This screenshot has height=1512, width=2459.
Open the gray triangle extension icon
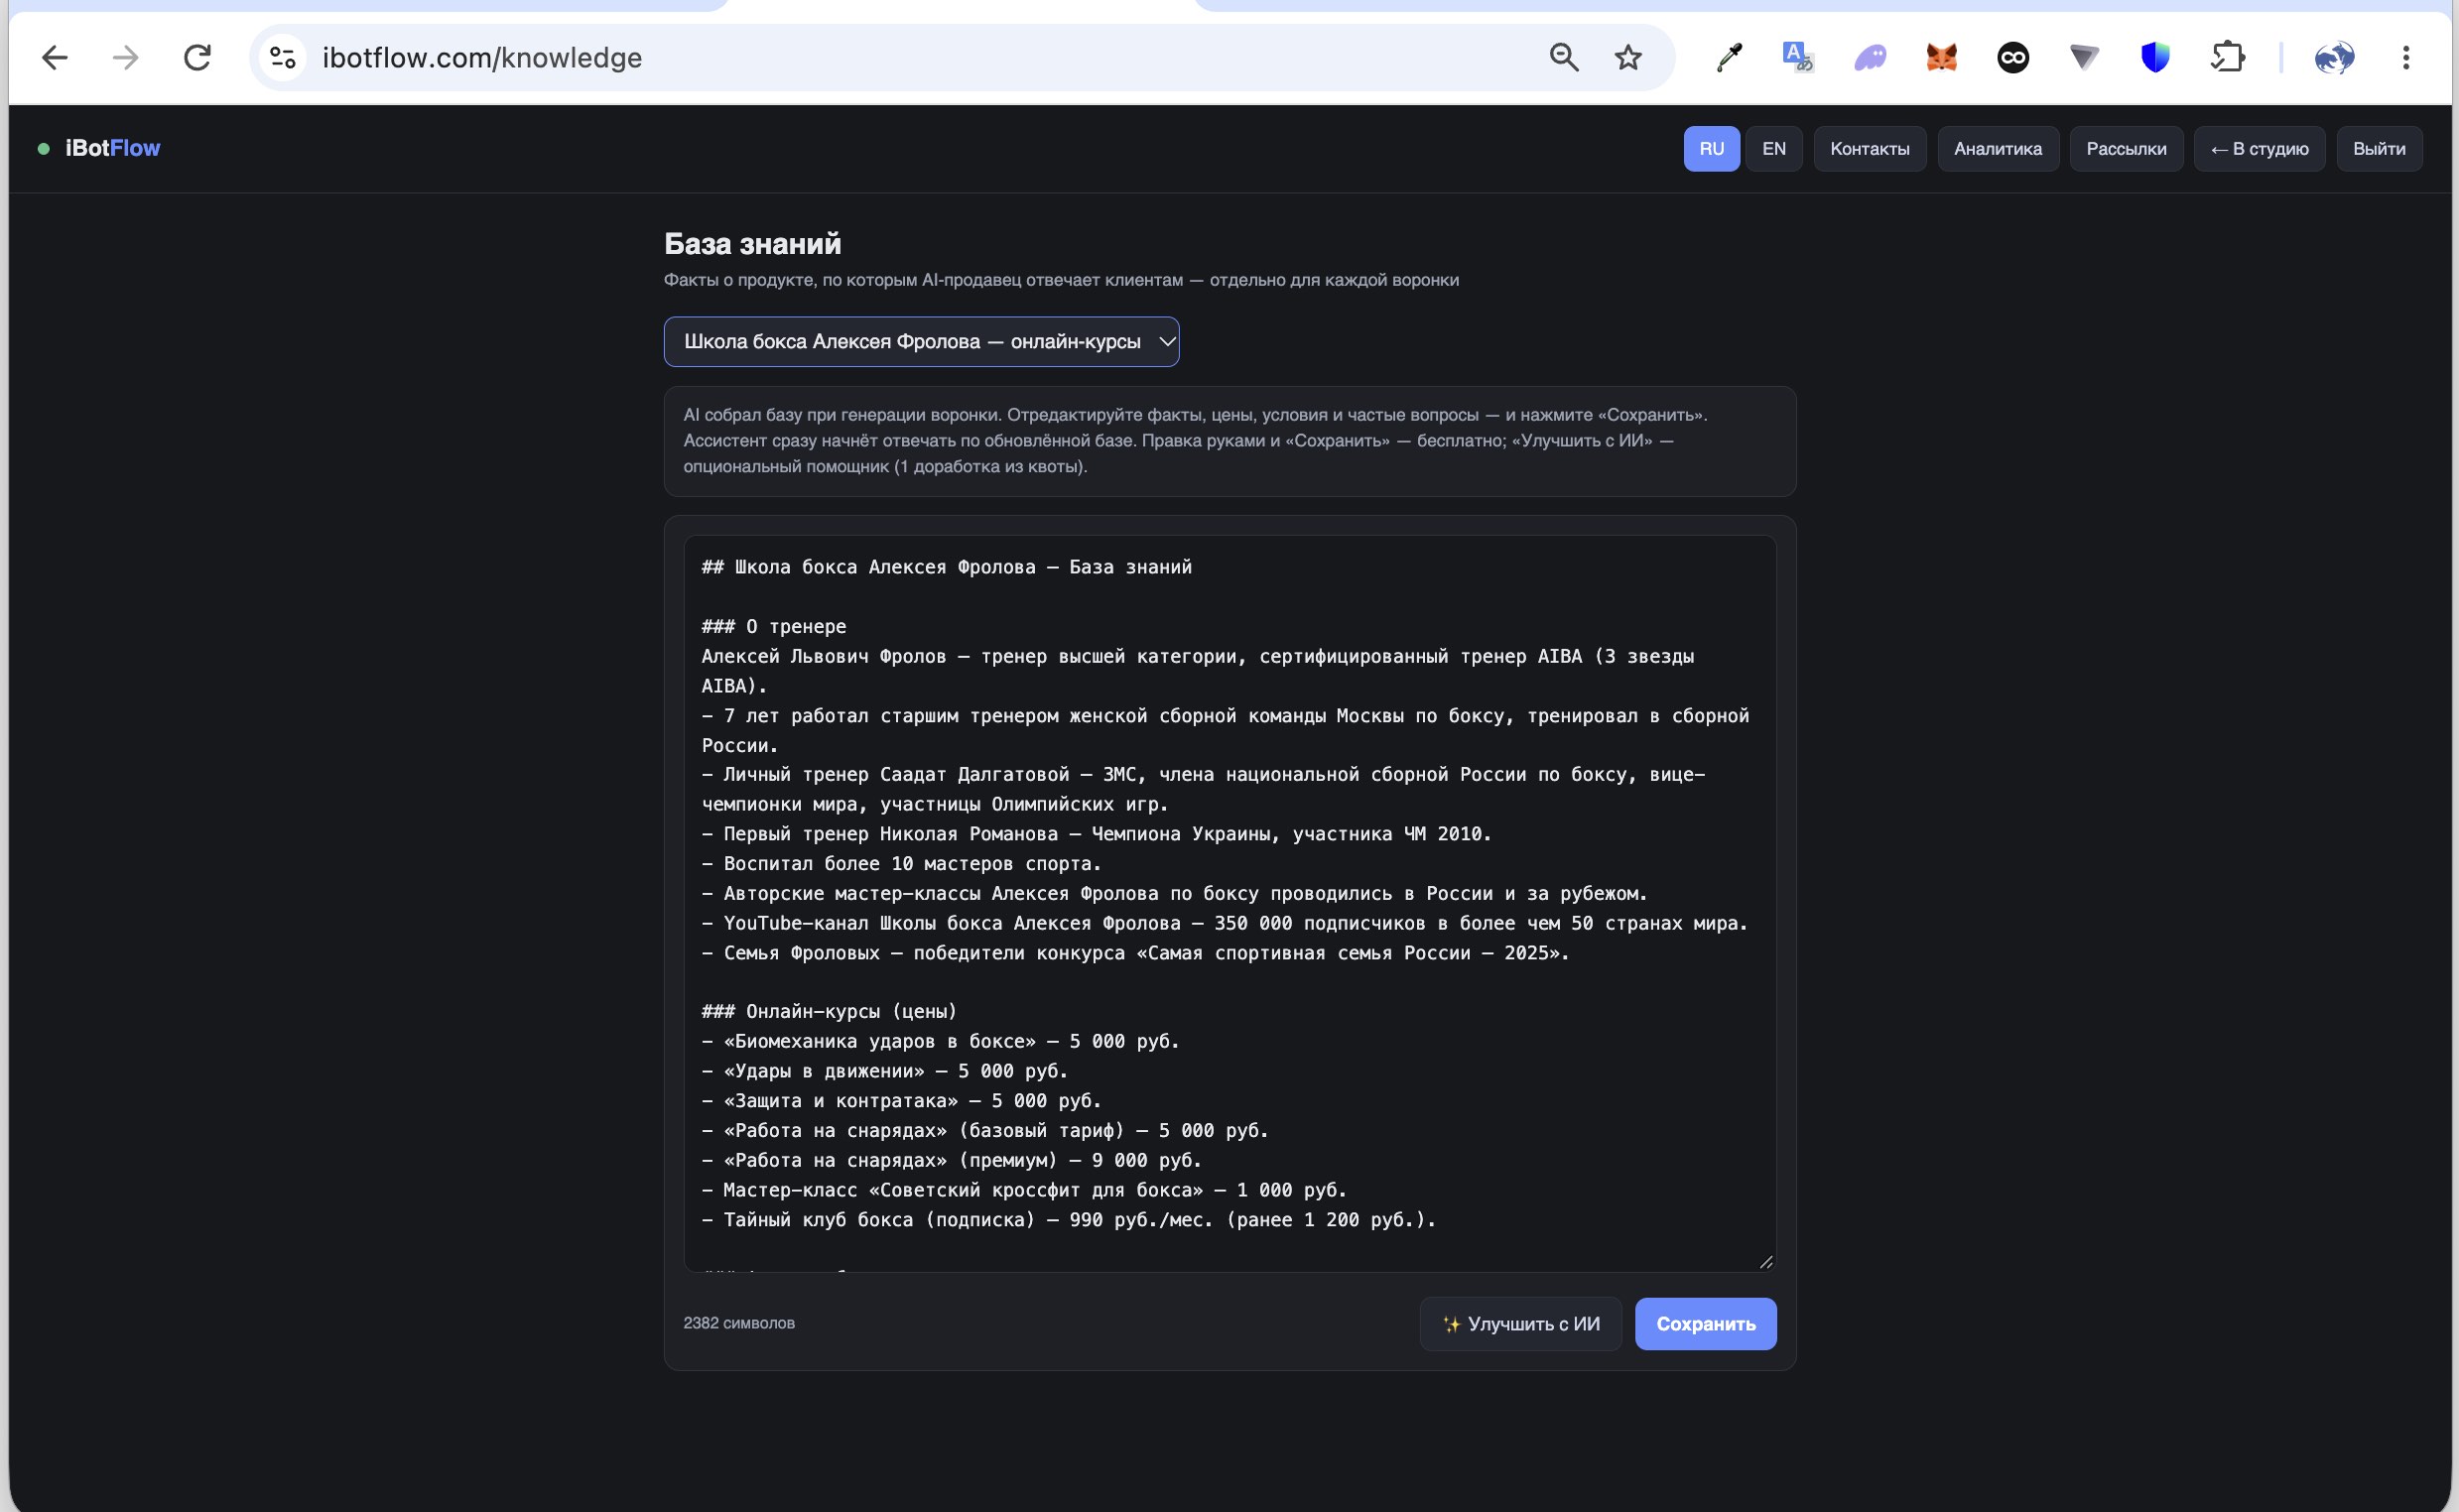pos(2084,58)
